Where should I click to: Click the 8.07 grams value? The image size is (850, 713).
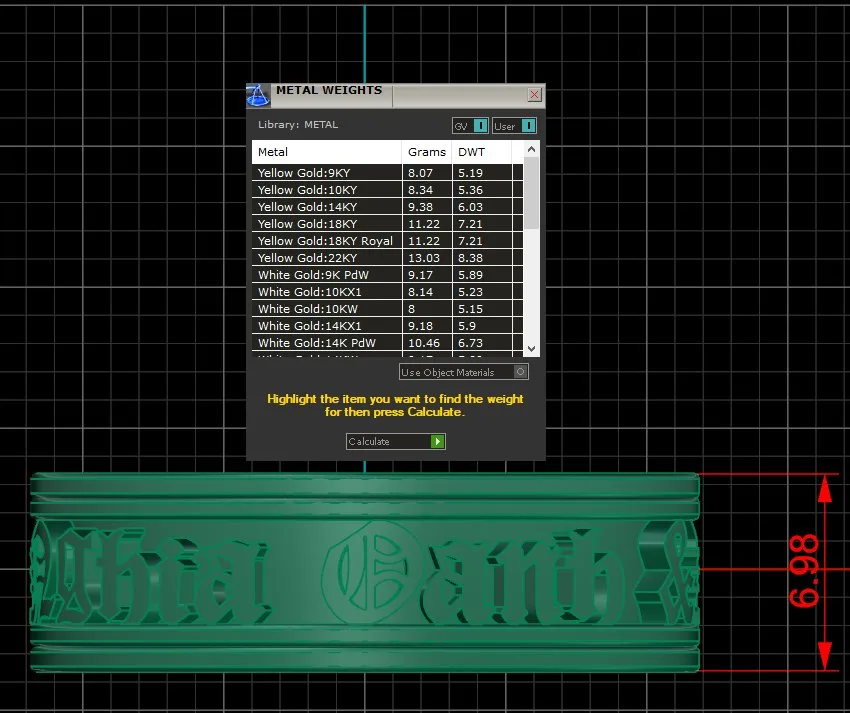coord(420,173)
